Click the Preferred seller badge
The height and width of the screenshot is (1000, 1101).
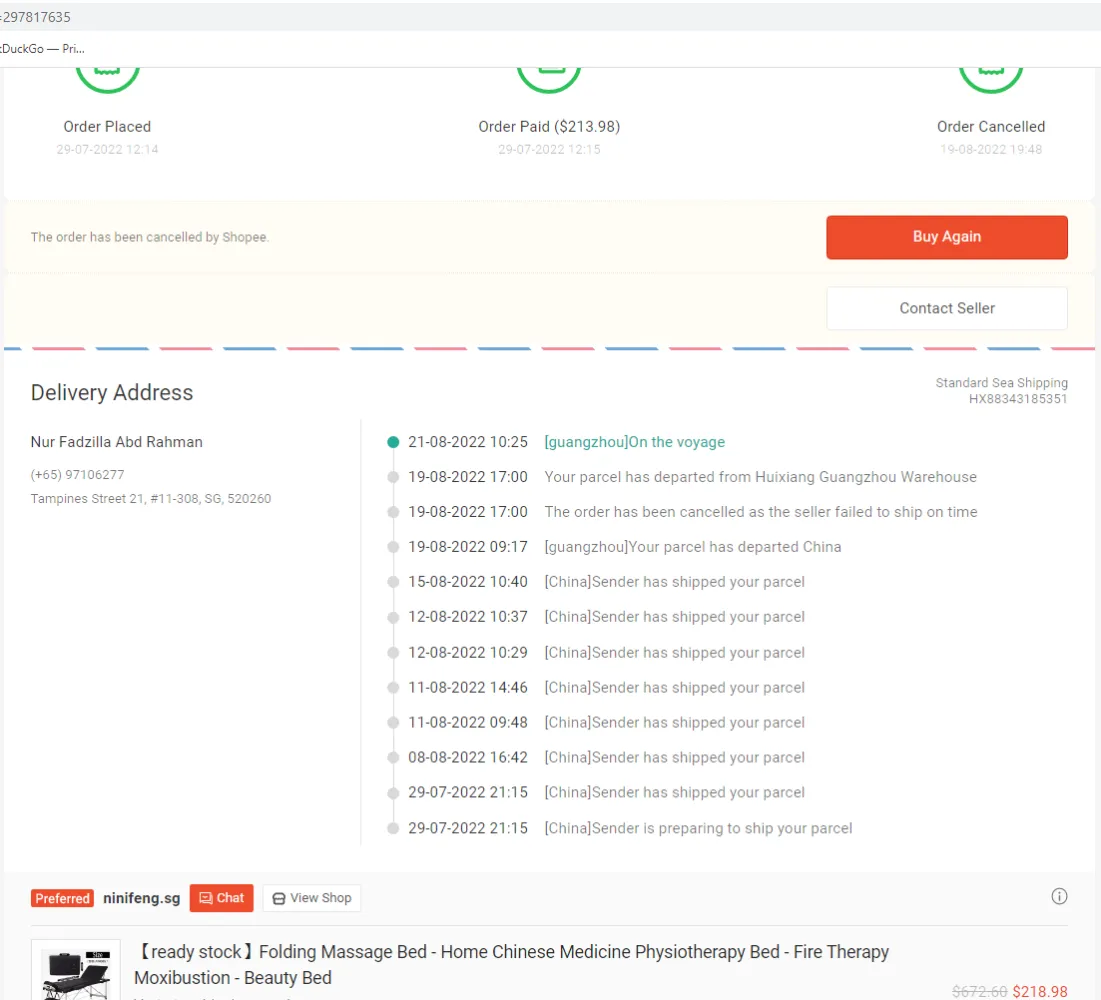[62, 898]
